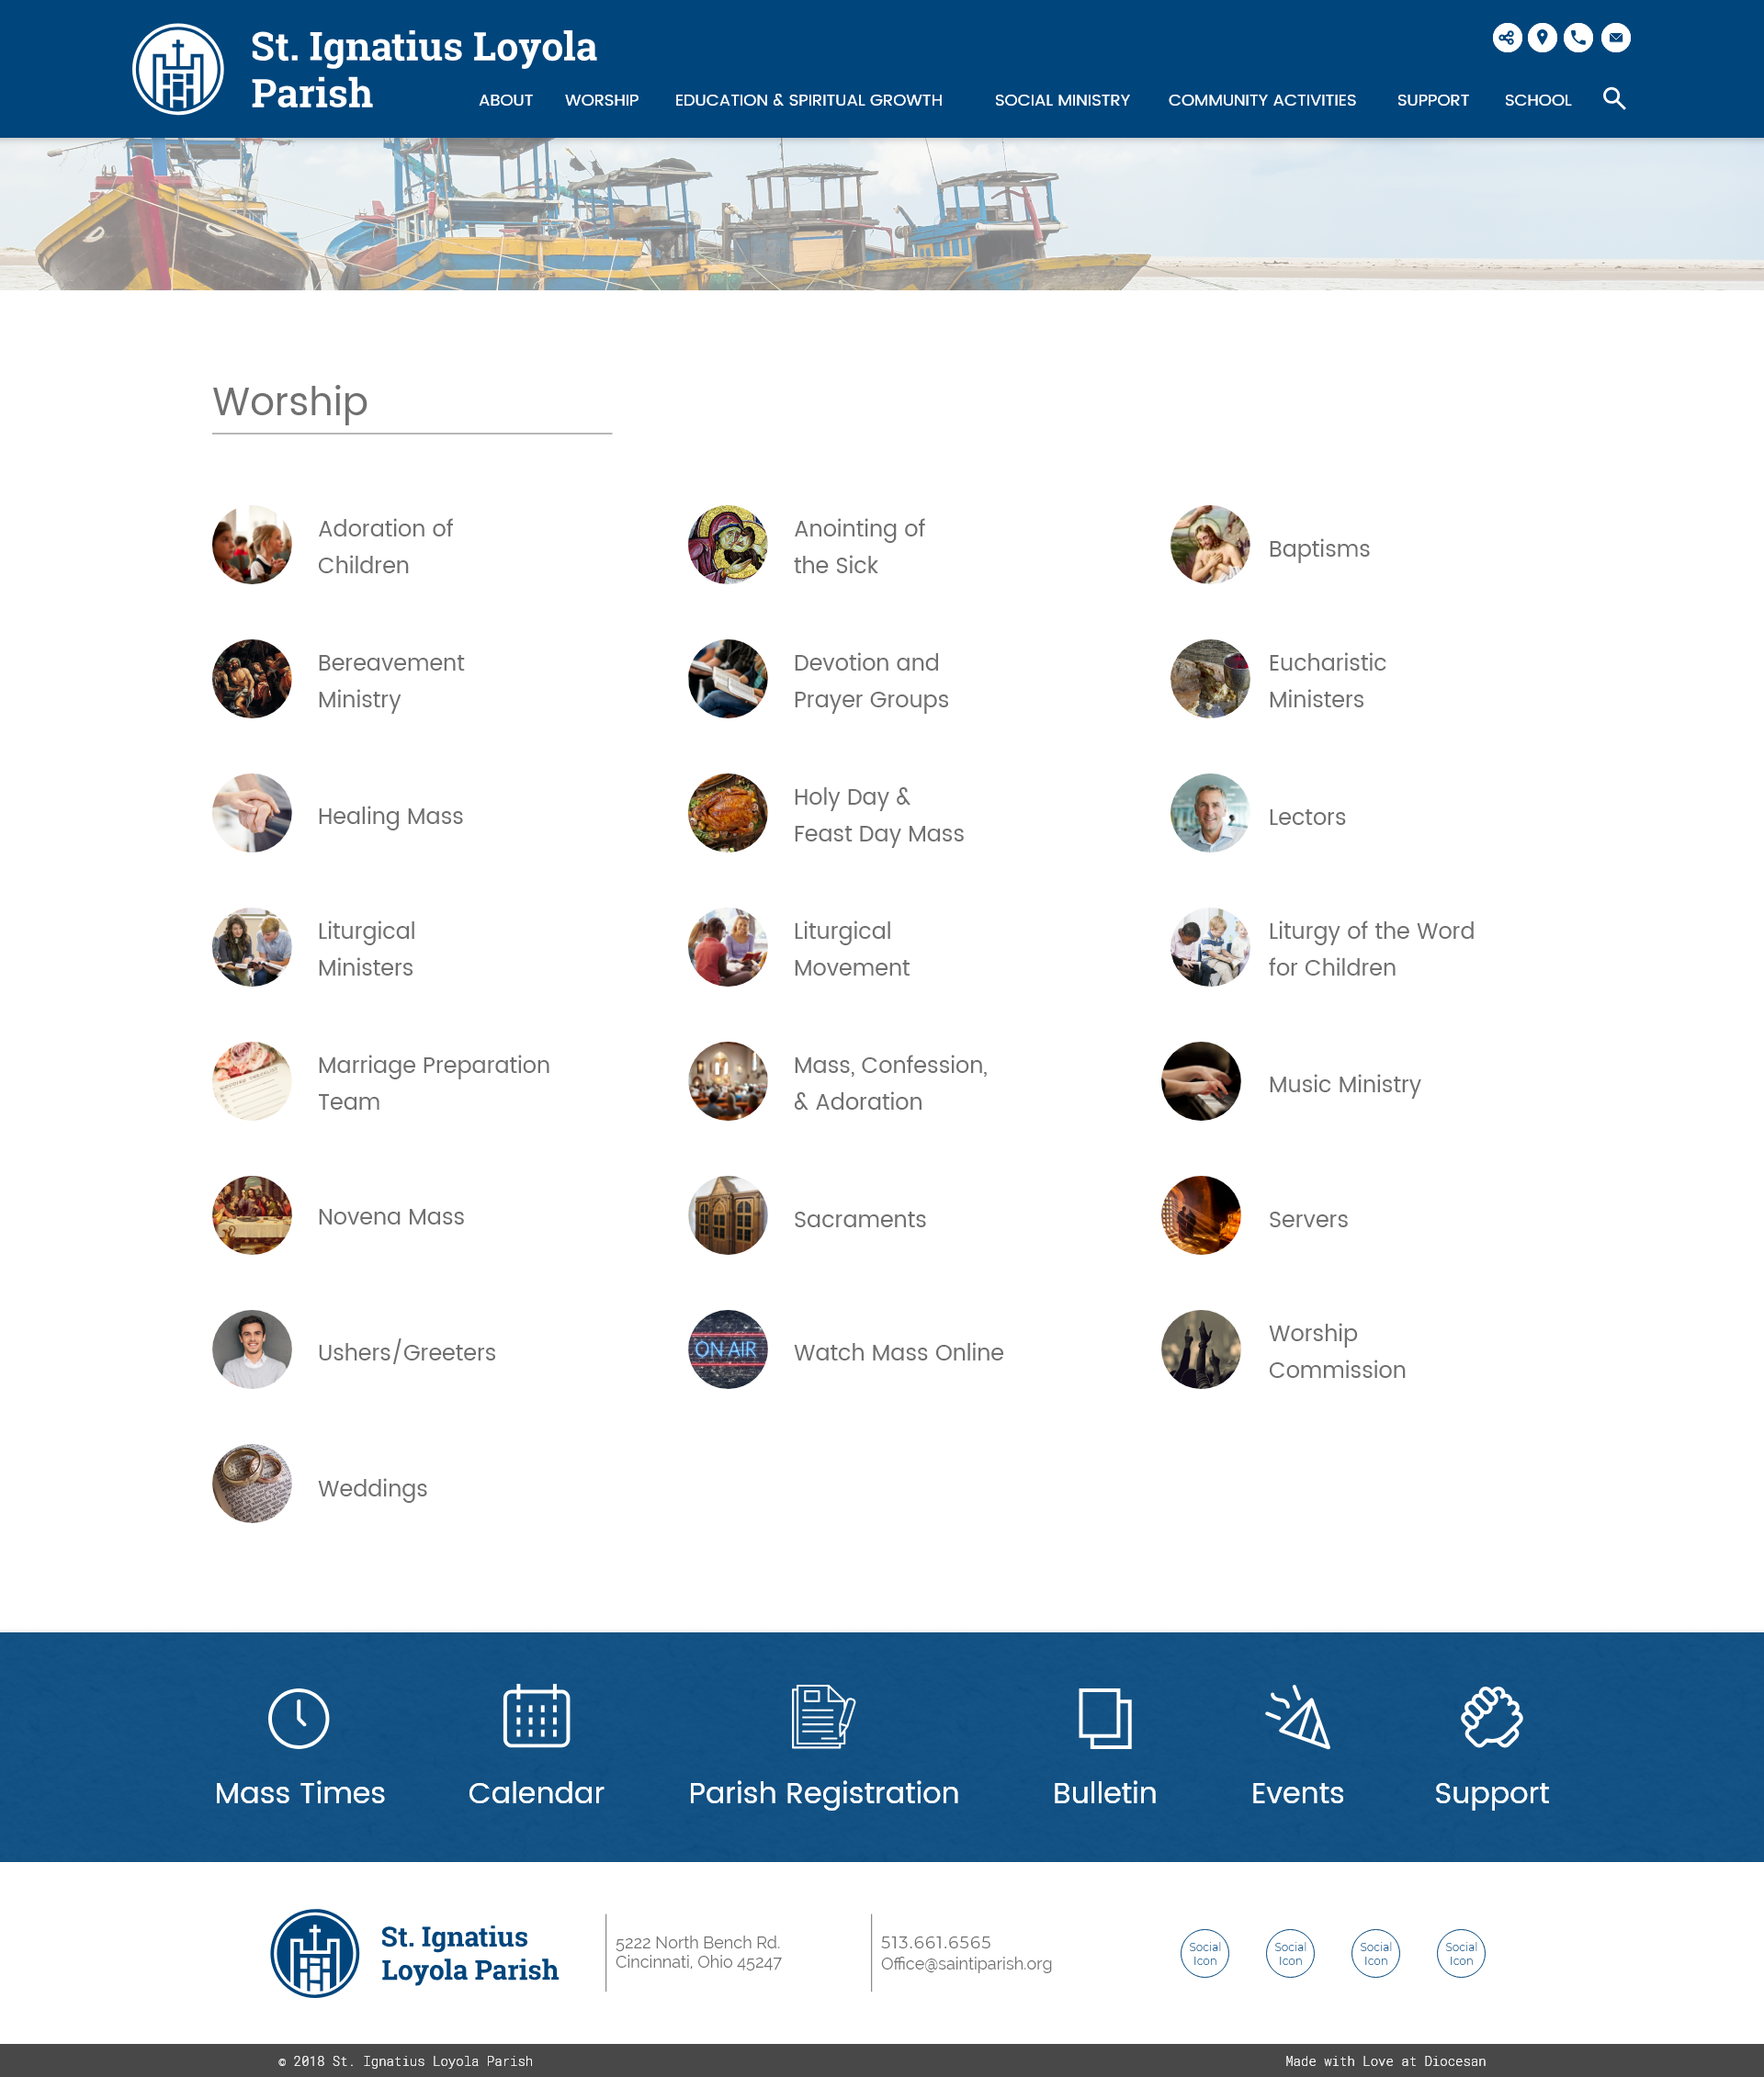The image size is (1764, 2077).
Task: Open the Community Activities menu
Action: [1261, 100]
